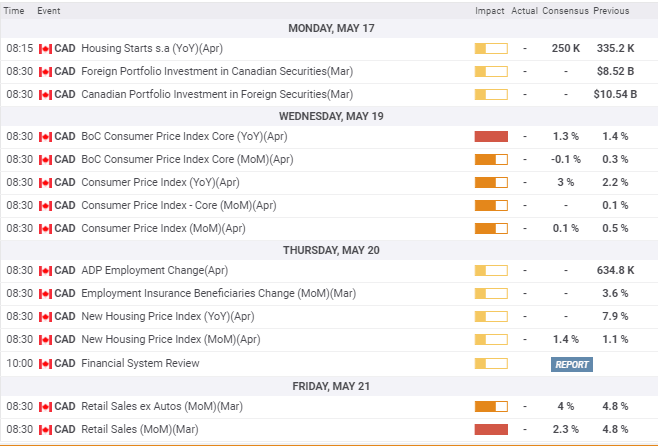Open the Financial System Review REPORT button
Screen dimensions: 658x446
(x=572, y=364)
